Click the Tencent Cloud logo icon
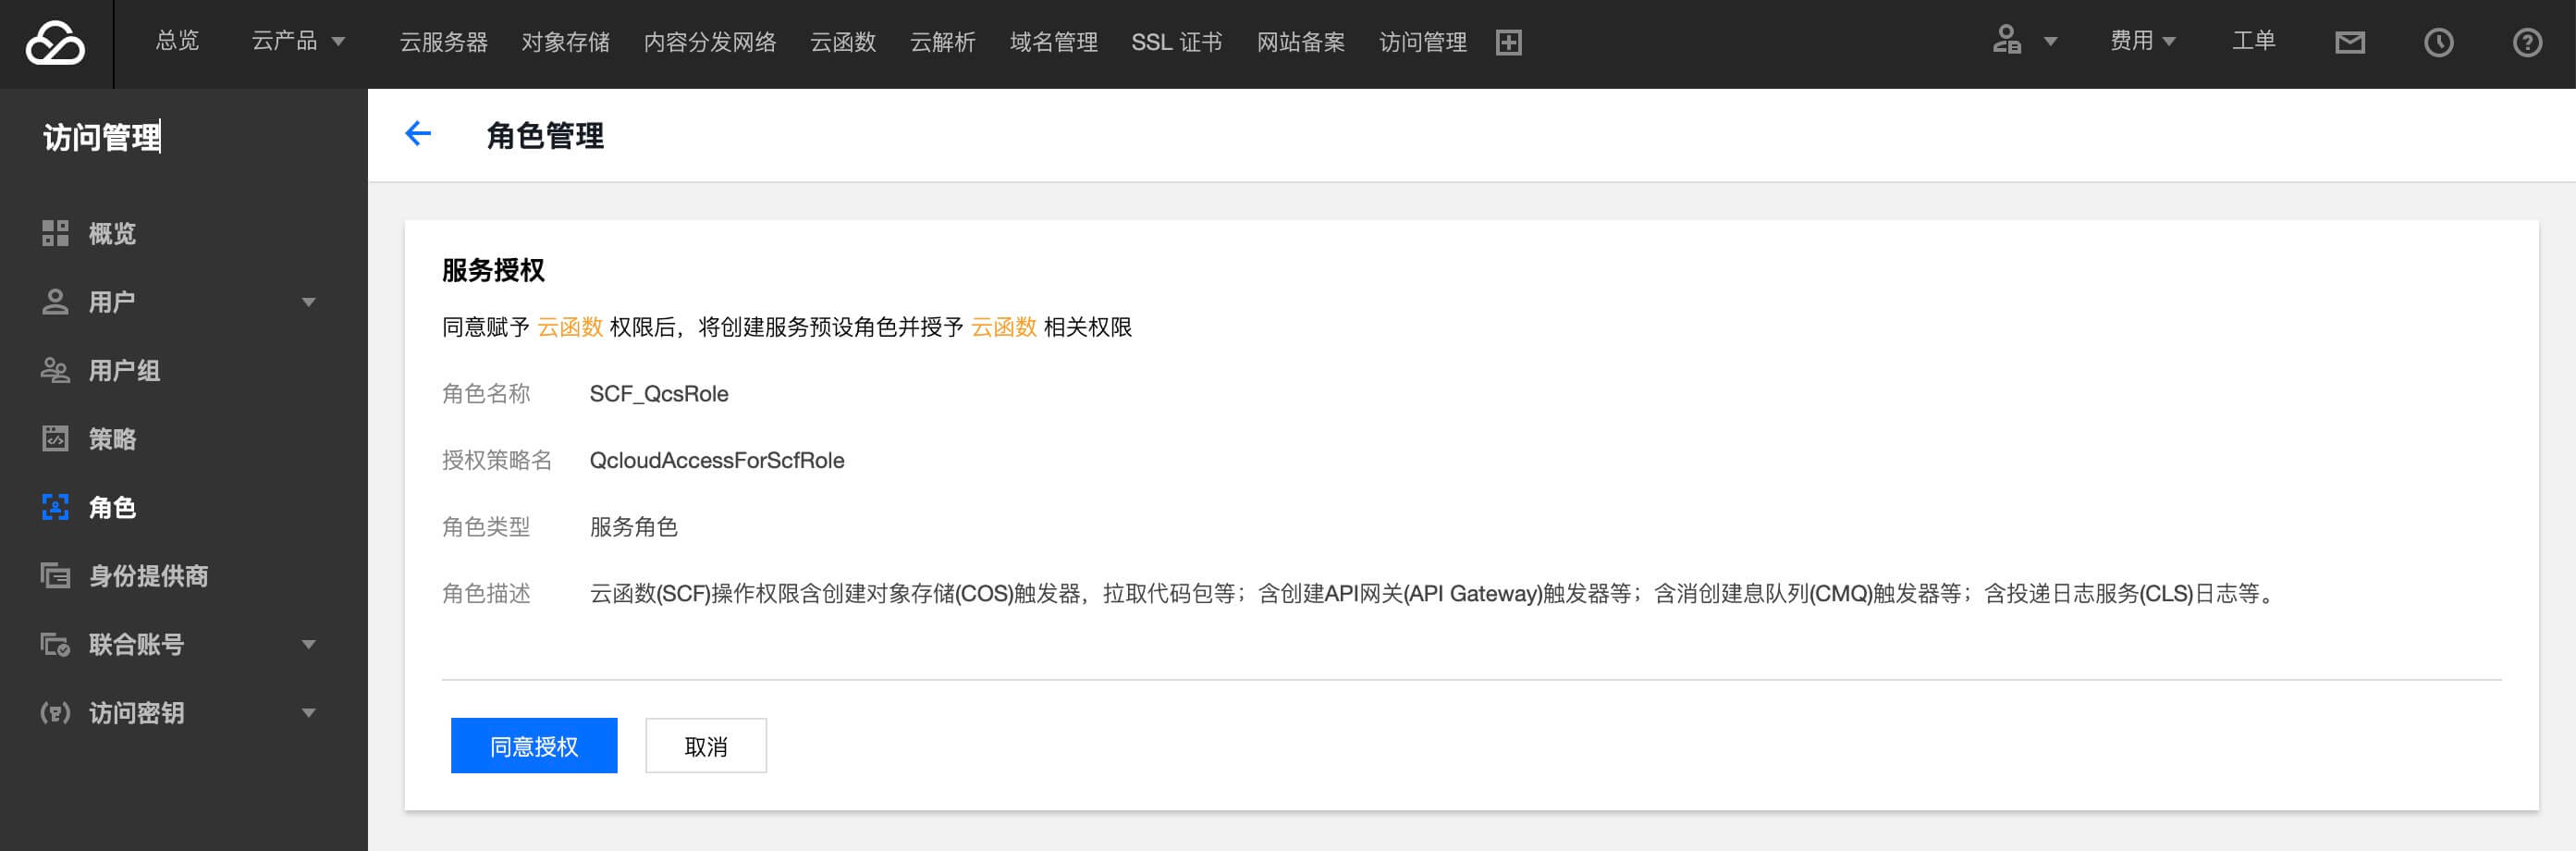 point(55,43)
